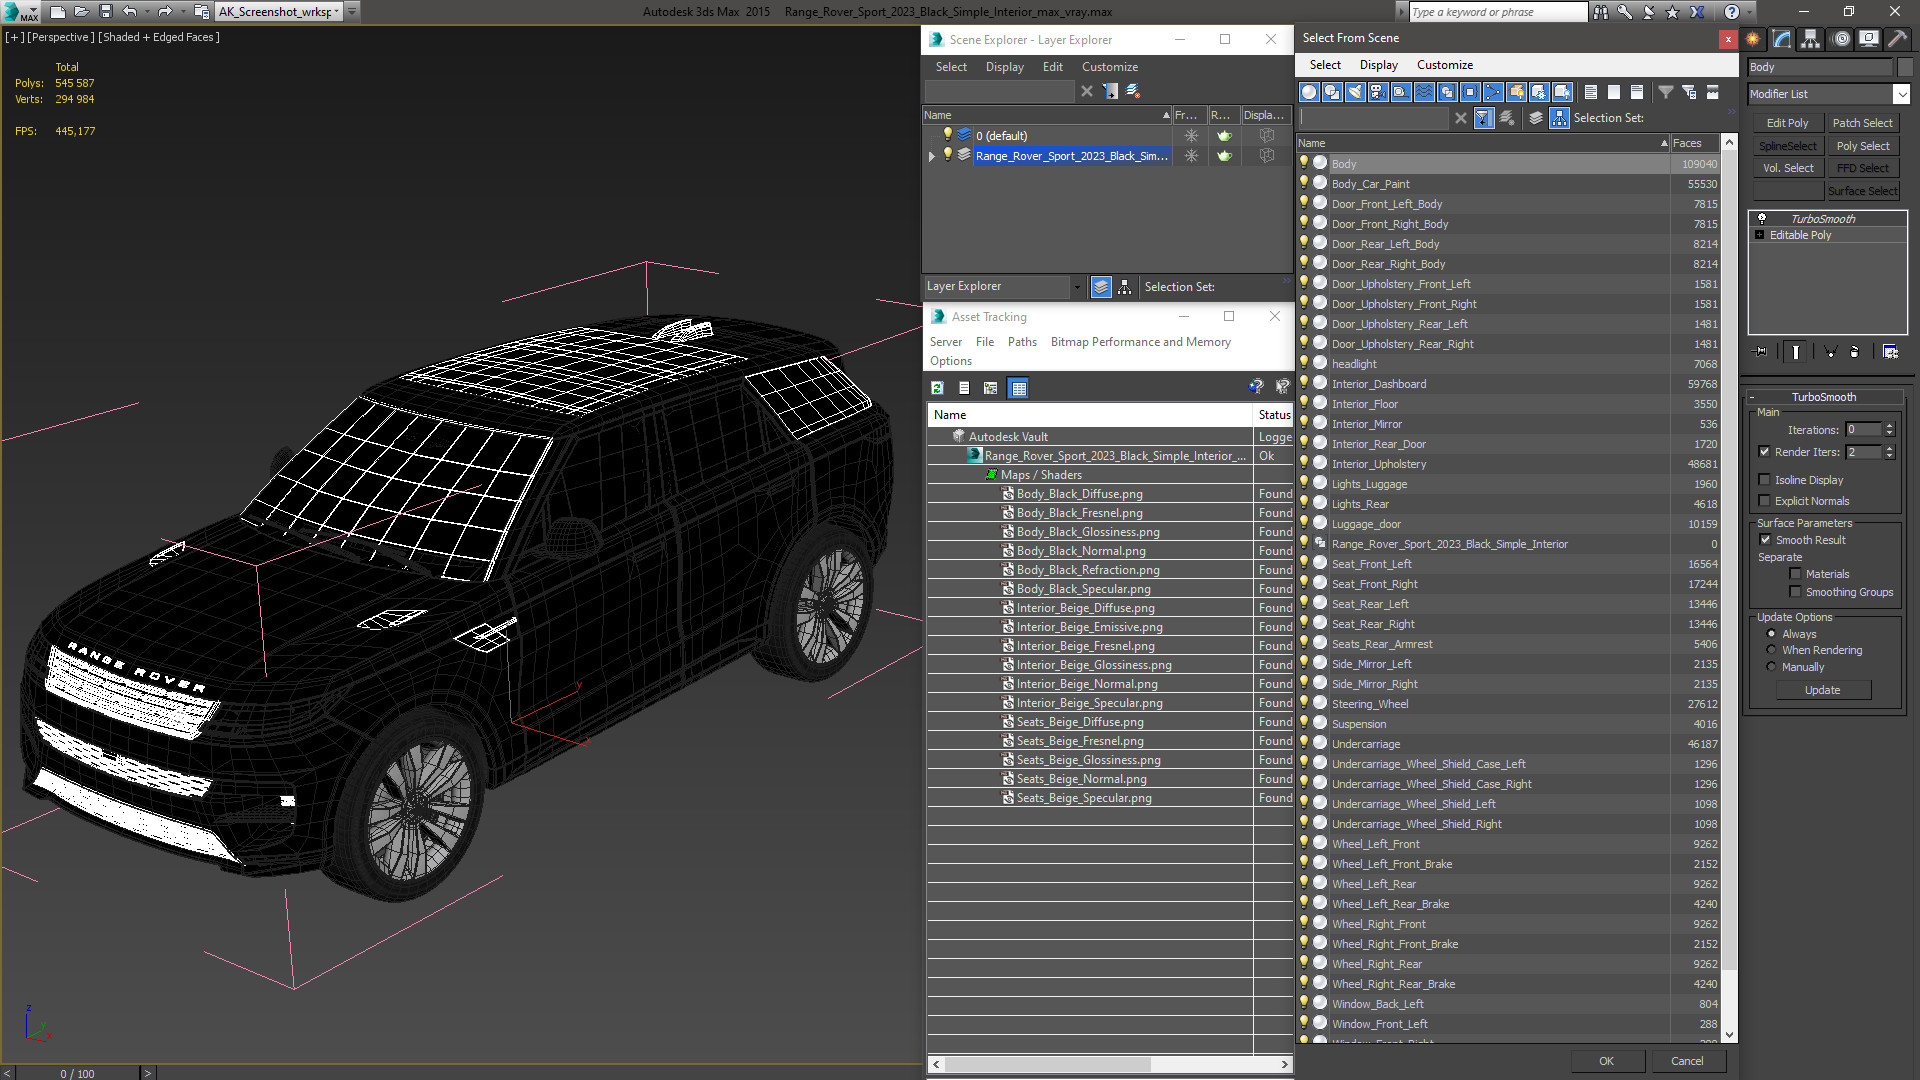Click the Display Cameras filter icon

click(x=1378, y=92)
